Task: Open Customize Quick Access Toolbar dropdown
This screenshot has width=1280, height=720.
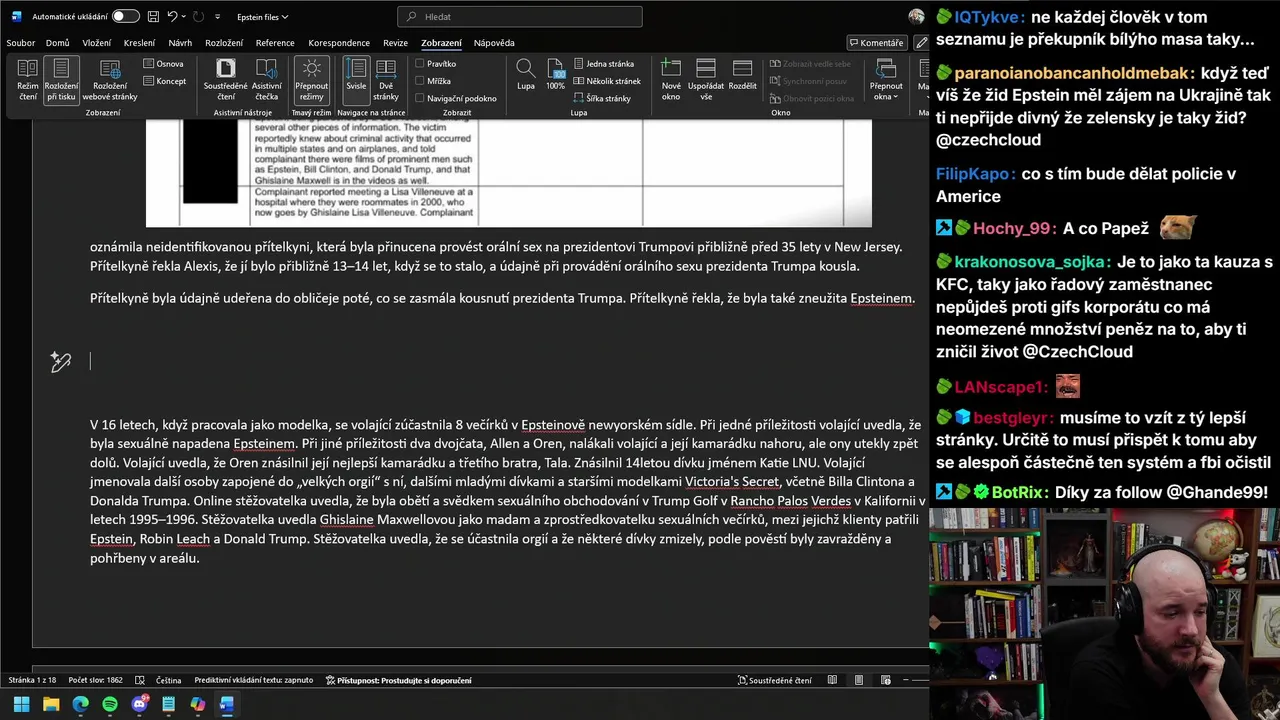Action: [x=218, y=17]
